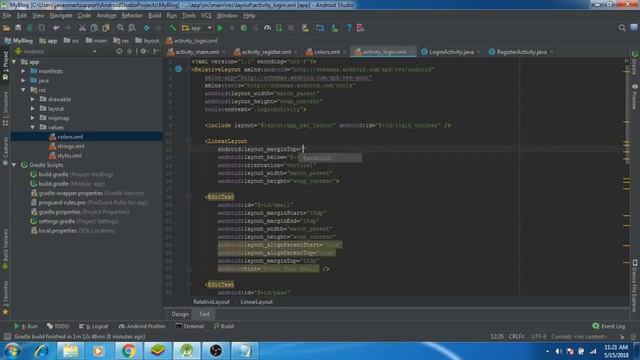Click the Find magnifier toolbar icon
This screenshot has width=640, height=360.
point(120,28)
